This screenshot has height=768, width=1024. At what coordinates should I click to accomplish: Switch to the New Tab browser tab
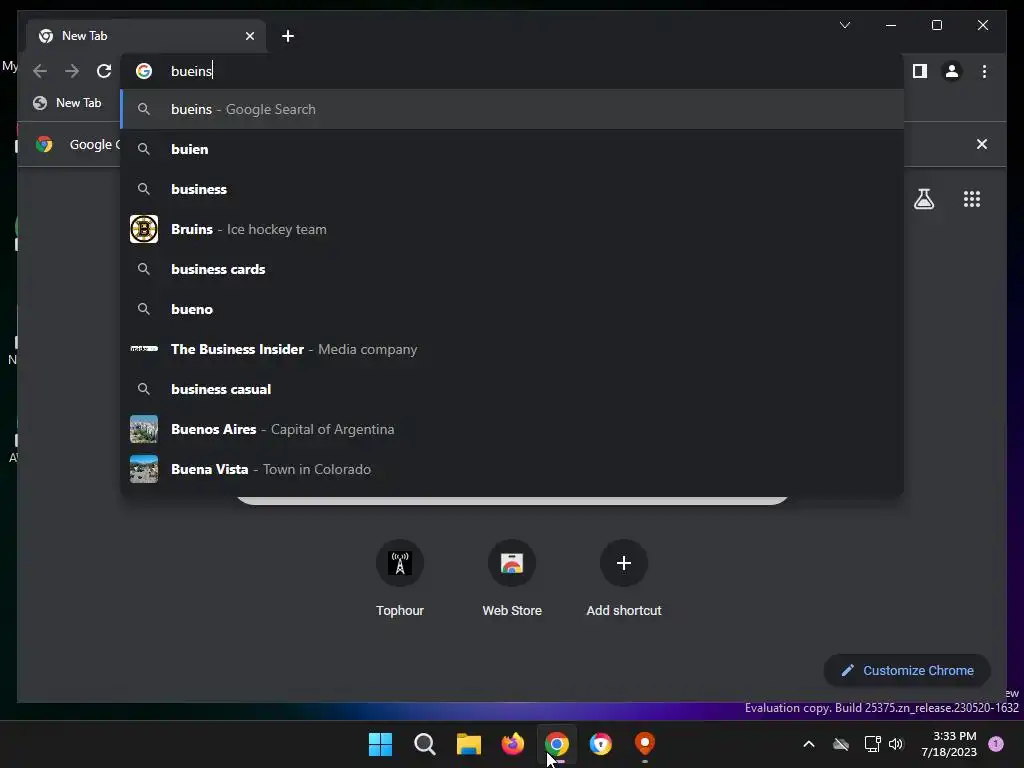click(x=146, y=36)
